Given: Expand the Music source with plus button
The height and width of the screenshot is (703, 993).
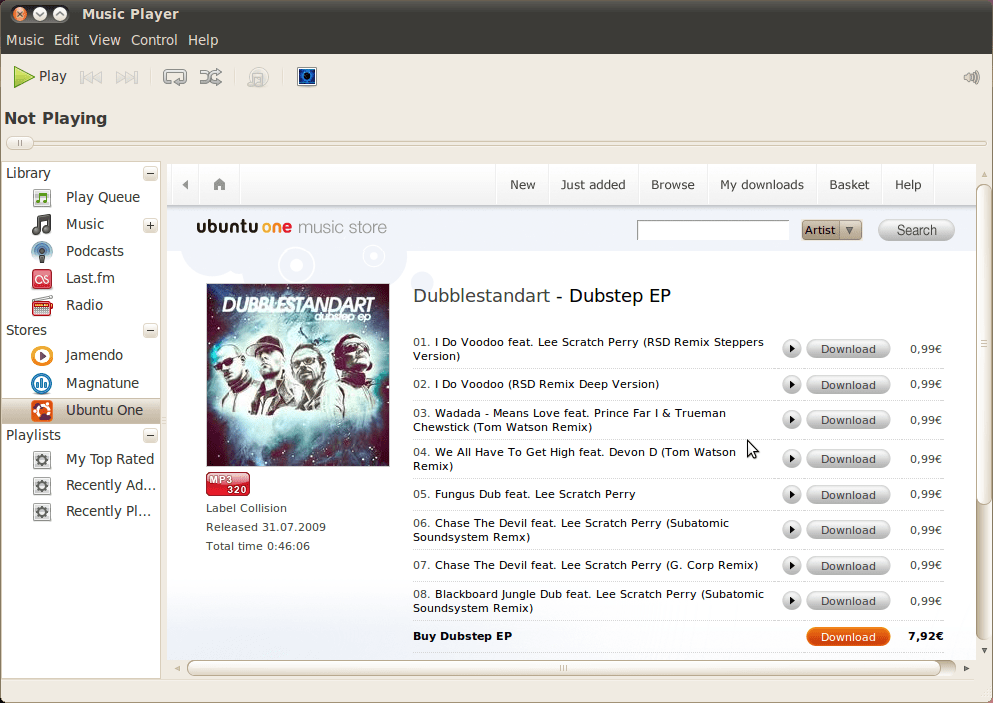Looking at the screenshot, I should [x=150, y=225].
